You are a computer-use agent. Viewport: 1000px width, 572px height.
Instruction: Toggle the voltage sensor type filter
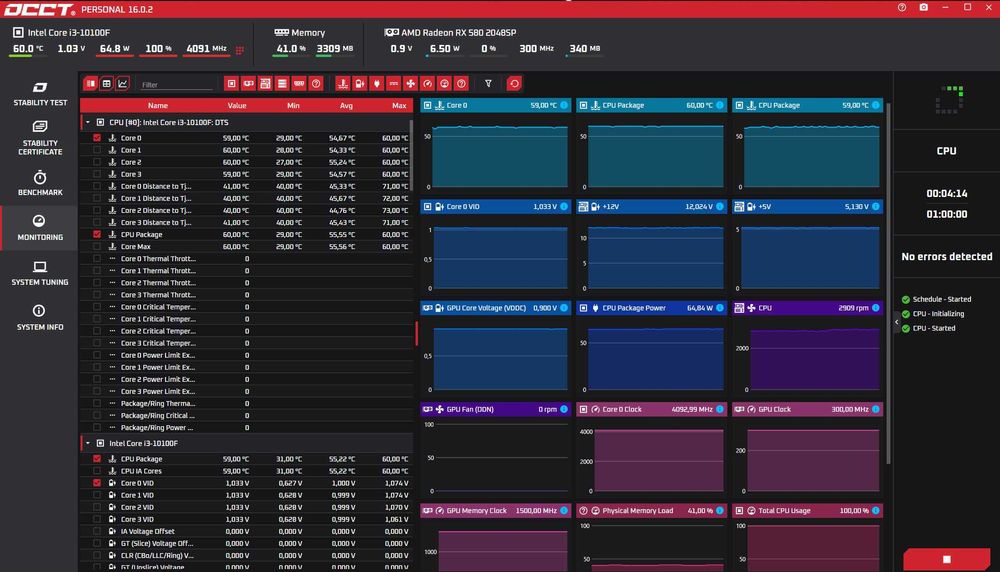point(360,84)
